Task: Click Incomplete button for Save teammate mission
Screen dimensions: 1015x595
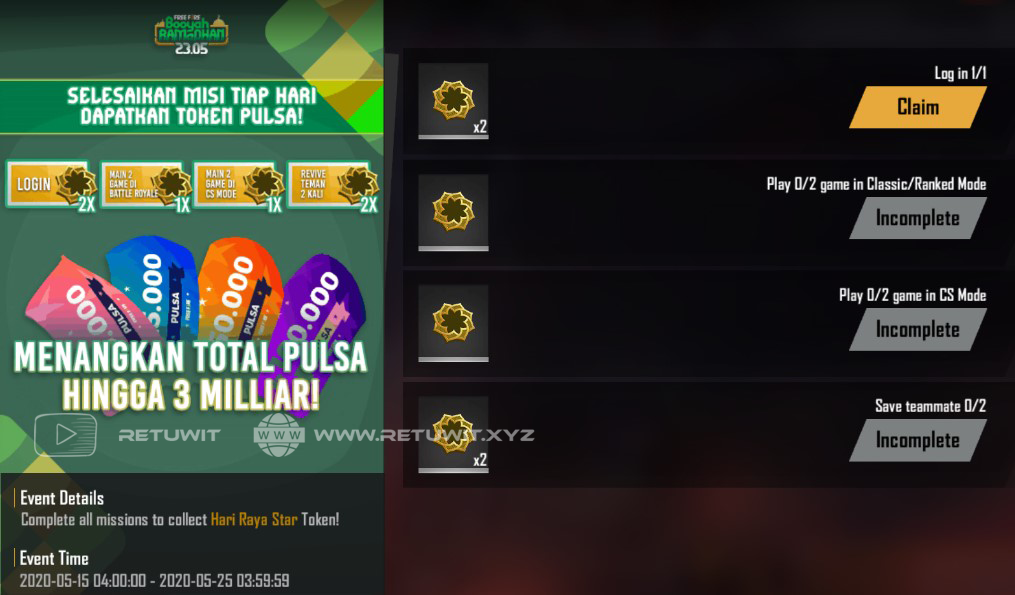Action: 918,440
